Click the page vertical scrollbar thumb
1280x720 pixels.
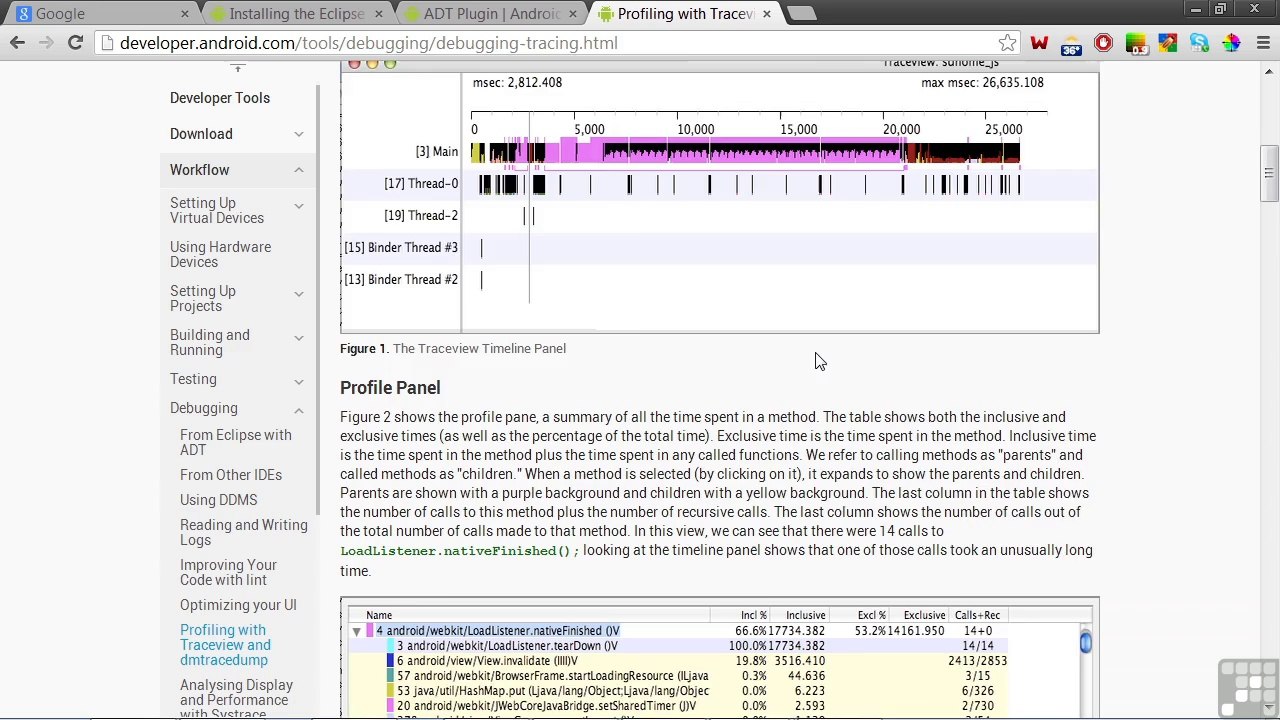tap(1269, 174)
